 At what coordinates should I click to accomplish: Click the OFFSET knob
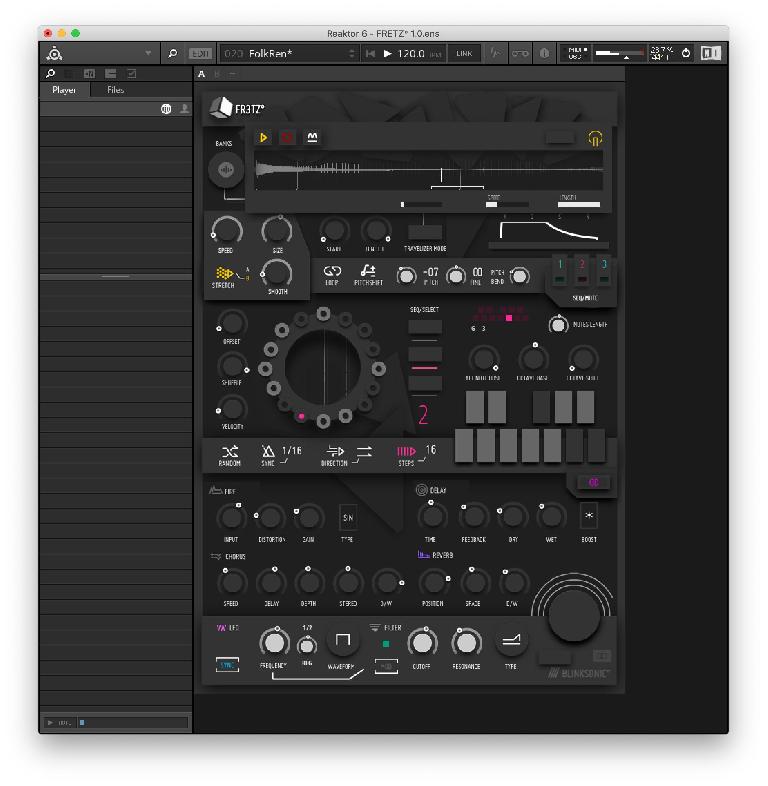(232, 323)
